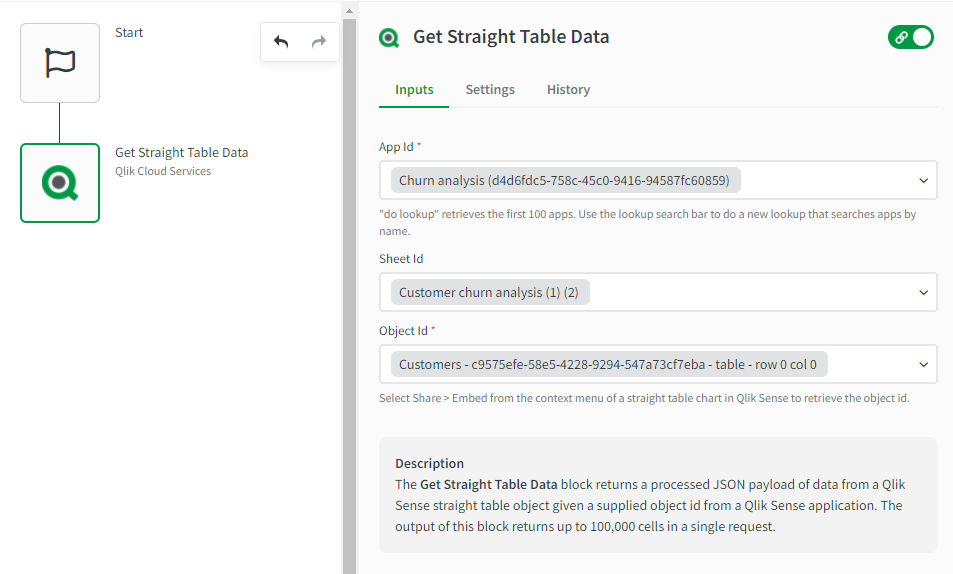Click the undo arrow icon
Image resolution: width=953 pixels, height=574 pixels.
coord(281,42)
